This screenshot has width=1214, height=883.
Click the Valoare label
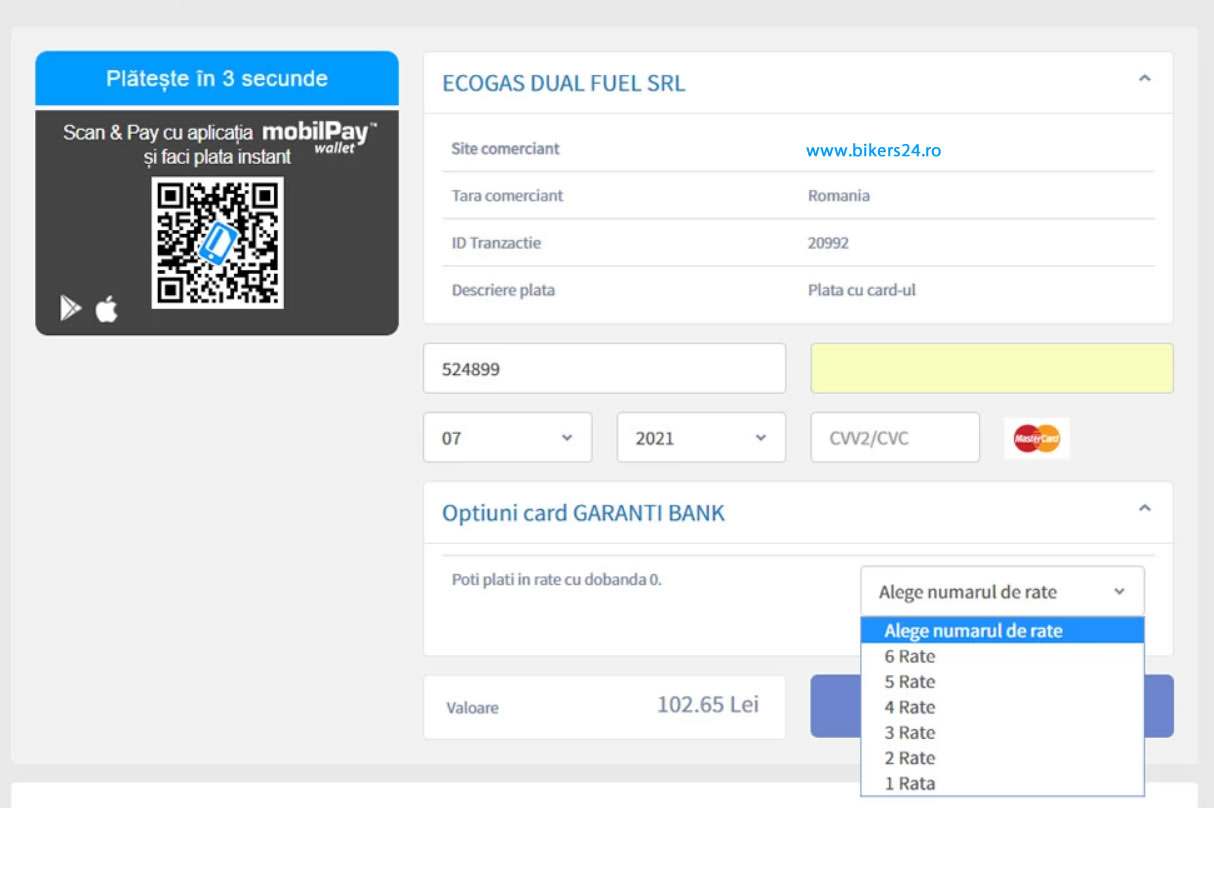472,708
